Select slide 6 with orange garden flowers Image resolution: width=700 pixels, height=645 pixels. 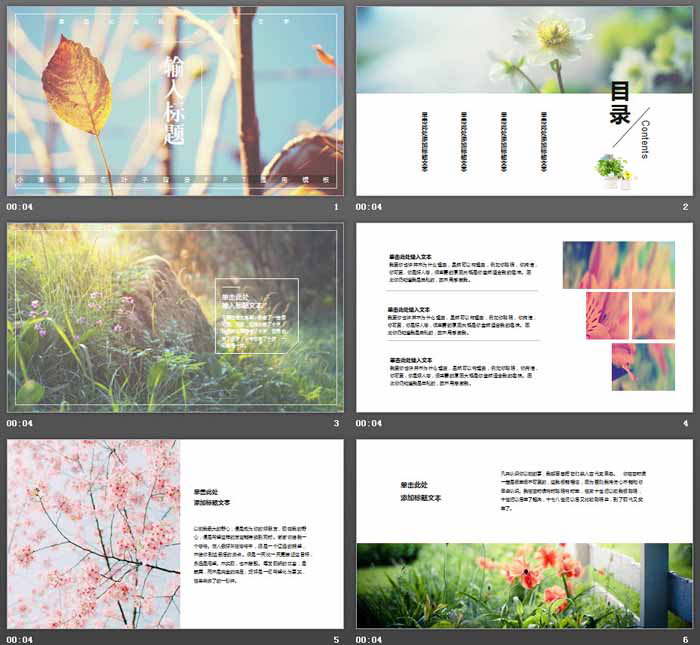524,534
